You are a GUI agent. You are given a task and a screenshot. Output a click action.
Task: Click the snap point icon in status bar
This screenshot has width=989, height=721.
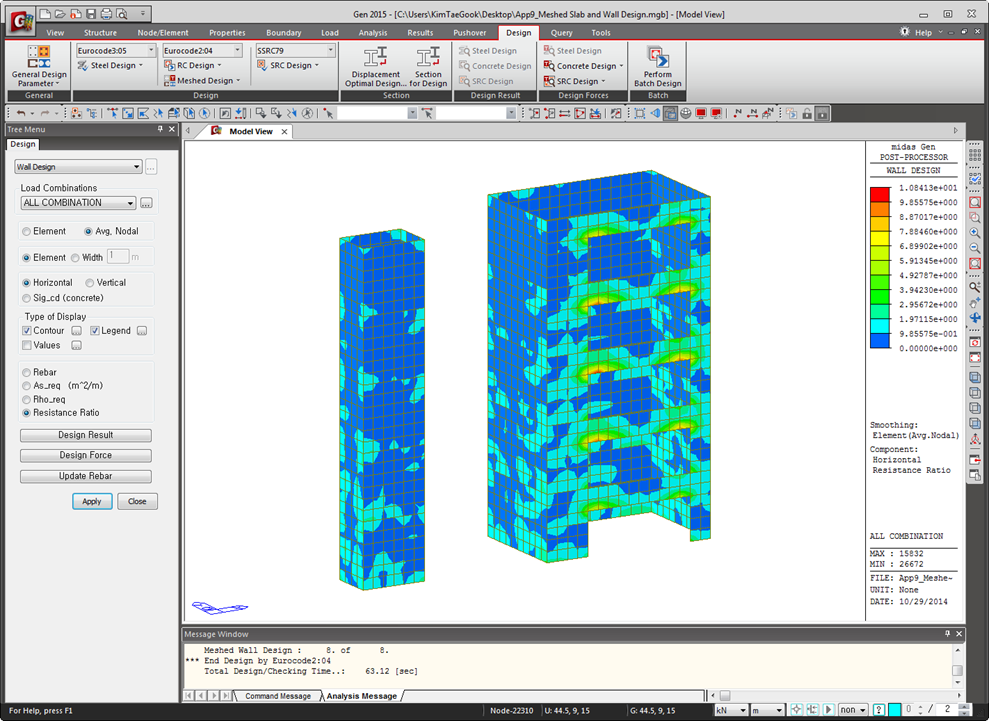coord(797,710)
